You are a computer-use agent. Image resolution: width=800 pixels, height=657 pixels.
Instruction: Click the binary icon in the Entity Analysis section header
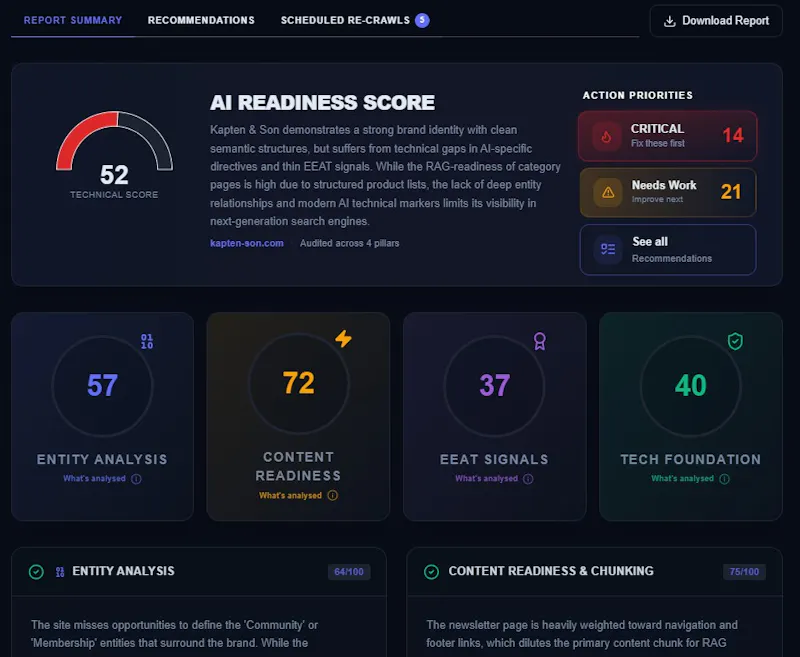coord(60,572)
